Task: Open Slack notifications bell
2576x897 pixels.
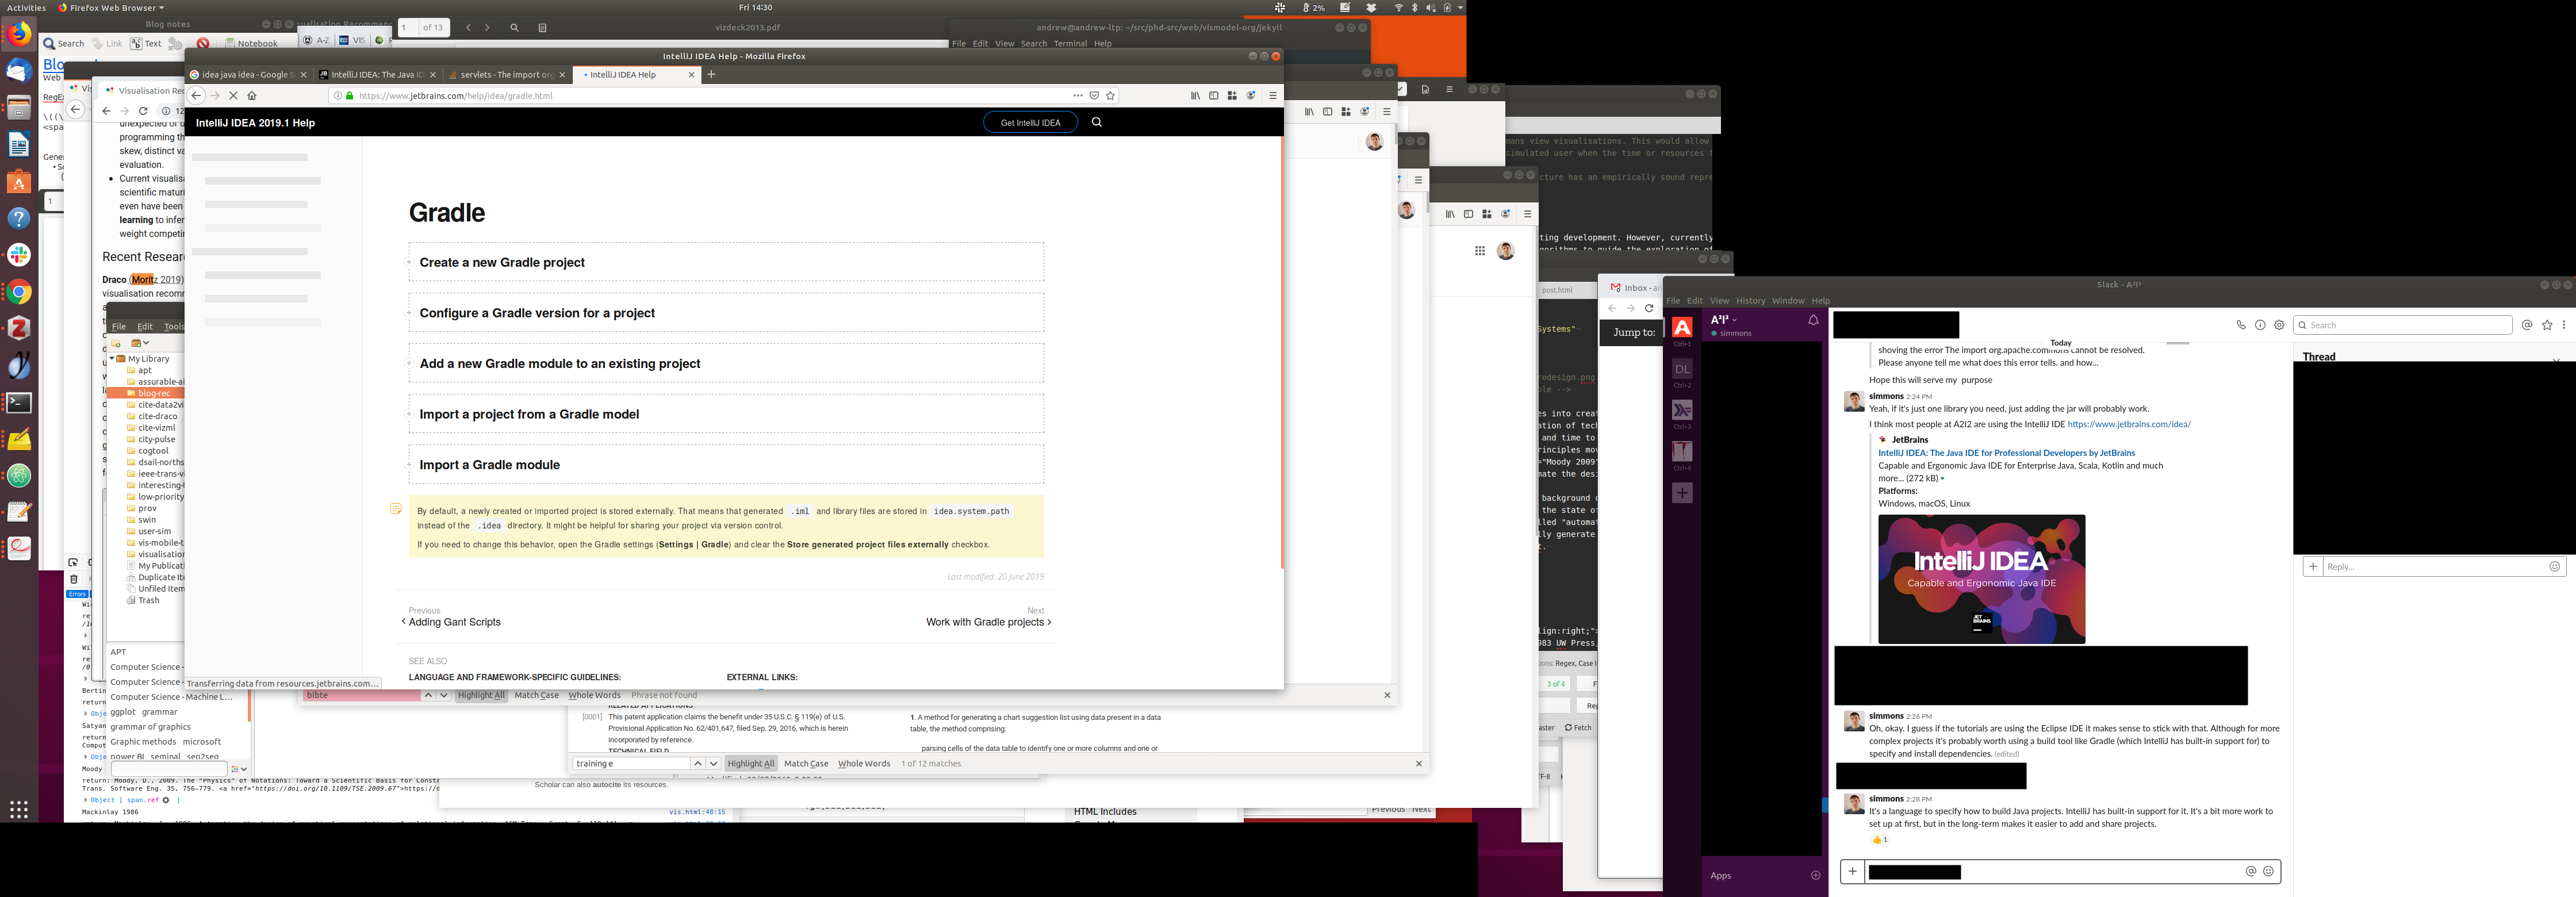Action: click(x=1813, y=320)
